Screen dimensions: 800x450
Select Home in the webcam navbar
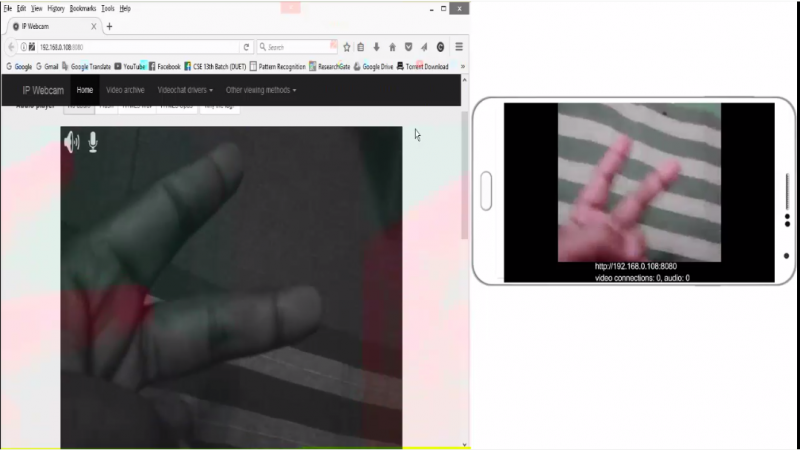[85, 90]
